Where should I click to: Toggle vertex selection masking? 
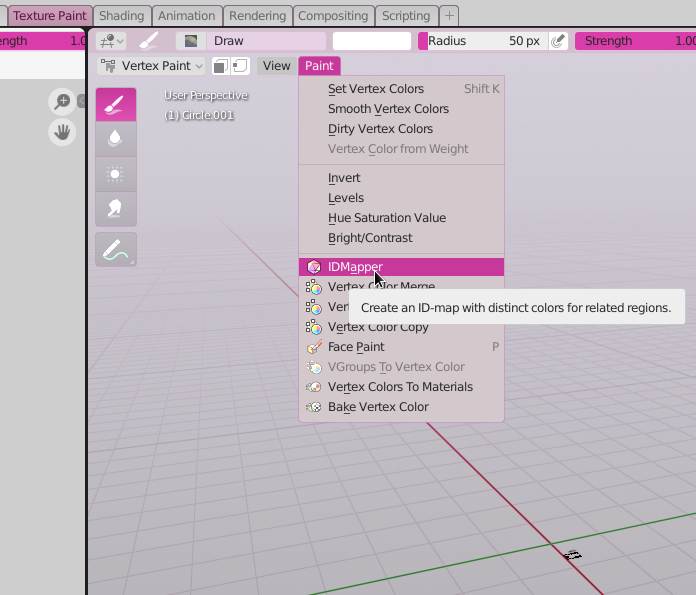click(x=240, y=66)
